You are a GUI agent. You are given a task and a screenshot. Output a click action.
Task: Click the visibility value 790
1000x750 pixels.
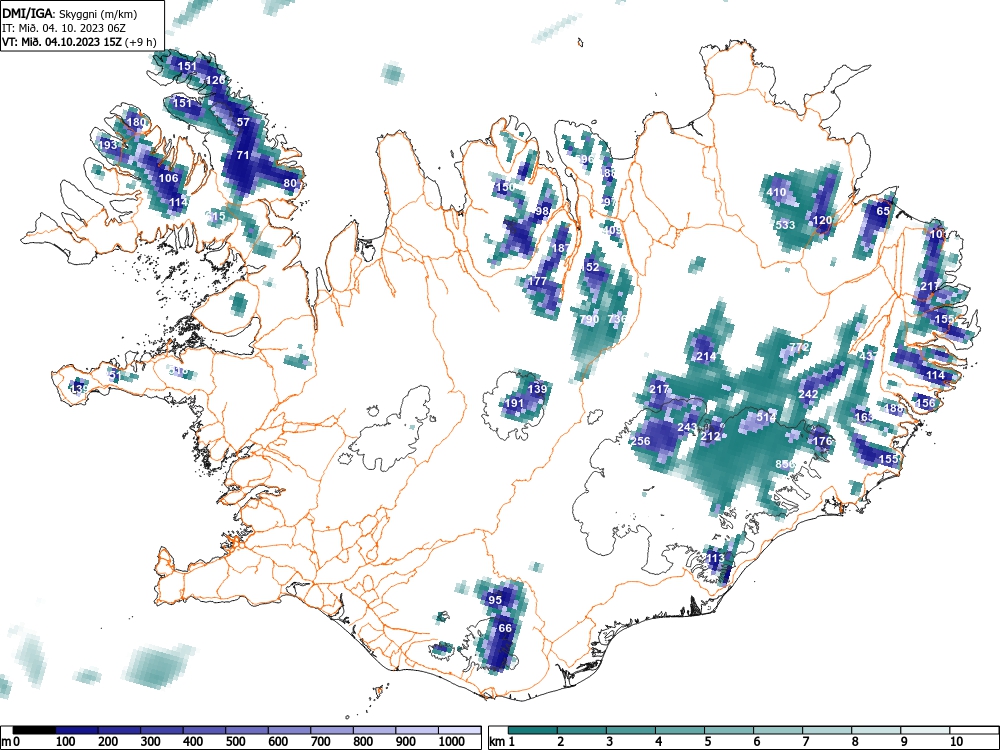589,319
